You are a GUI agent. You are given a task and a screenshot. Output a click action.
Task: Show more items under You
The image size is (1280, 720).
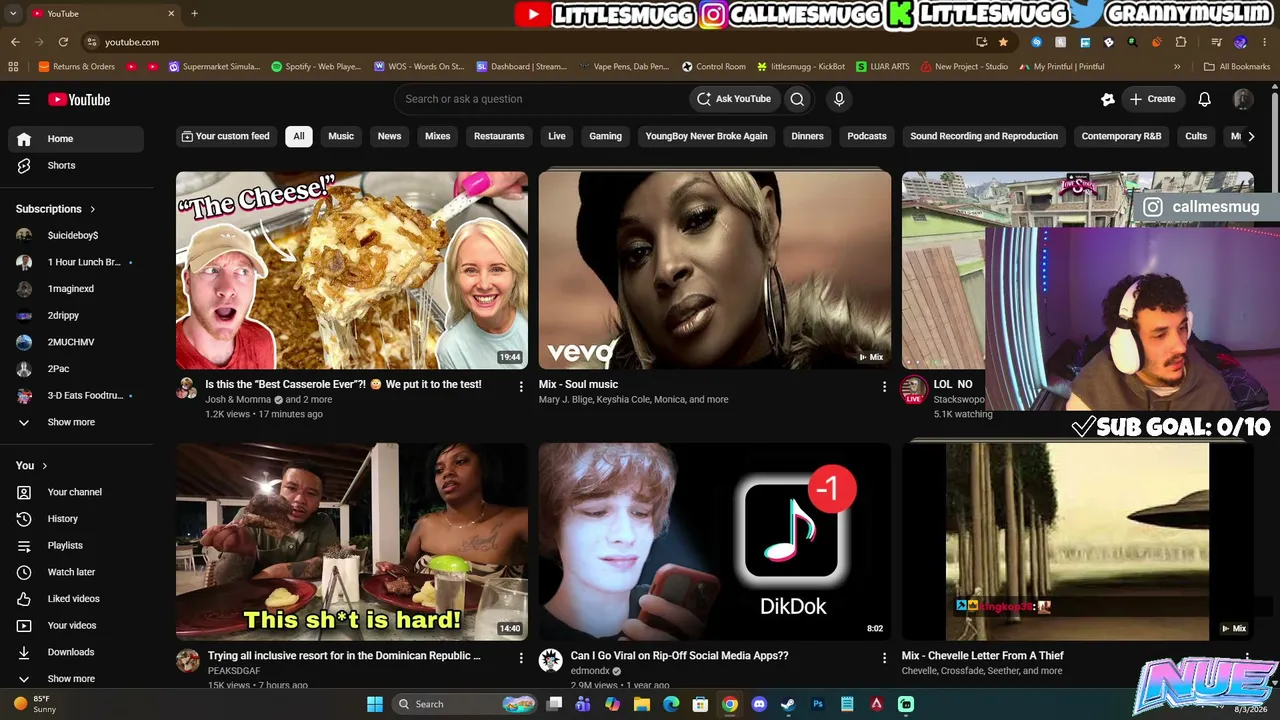click(76, 679)
